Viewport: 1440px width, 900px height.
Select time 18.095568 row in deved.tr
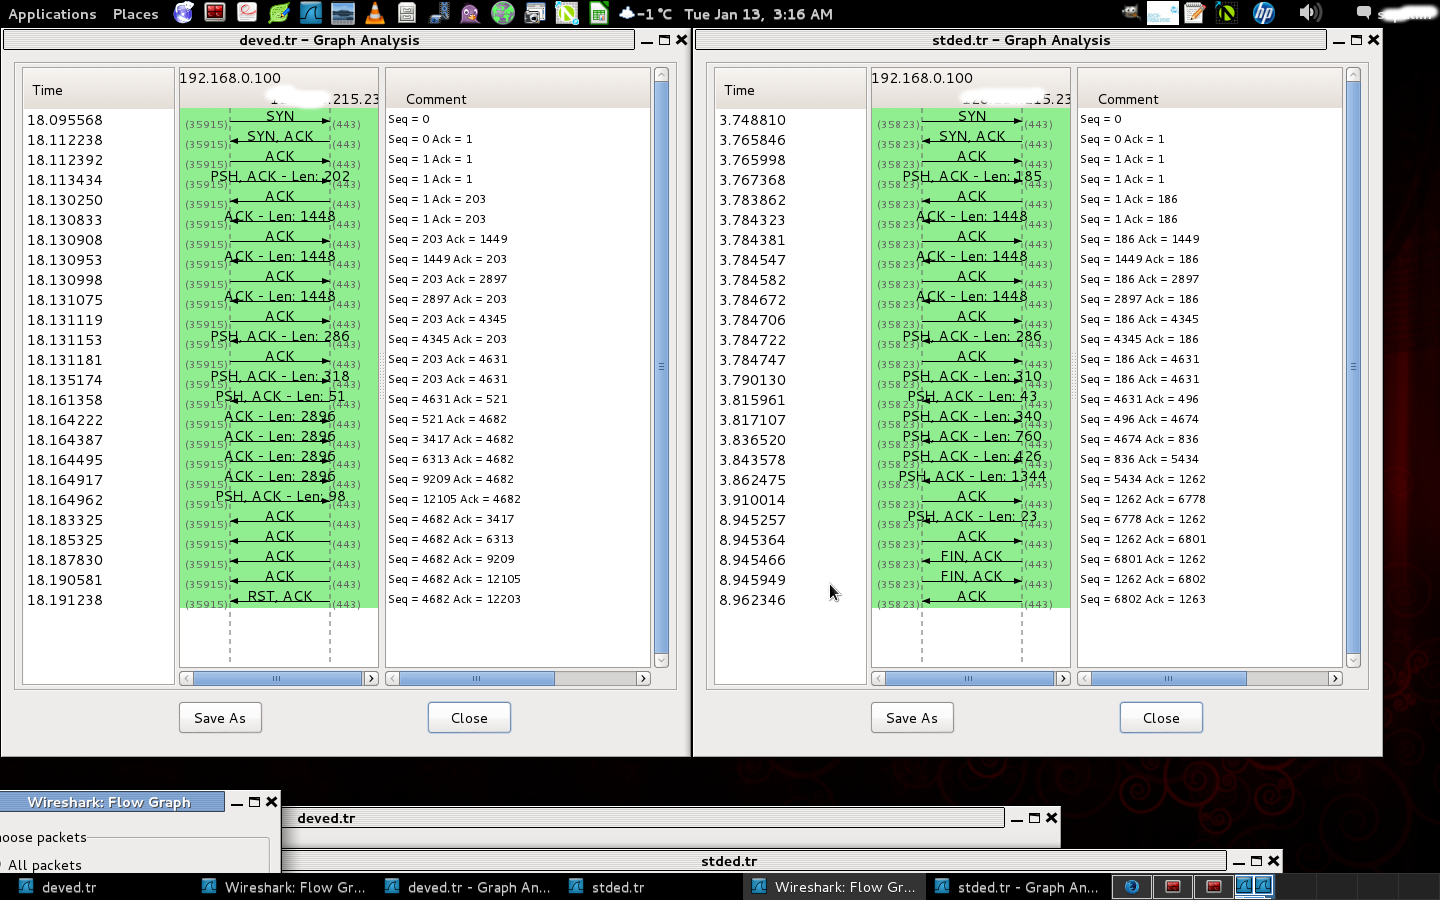(65, 120)
